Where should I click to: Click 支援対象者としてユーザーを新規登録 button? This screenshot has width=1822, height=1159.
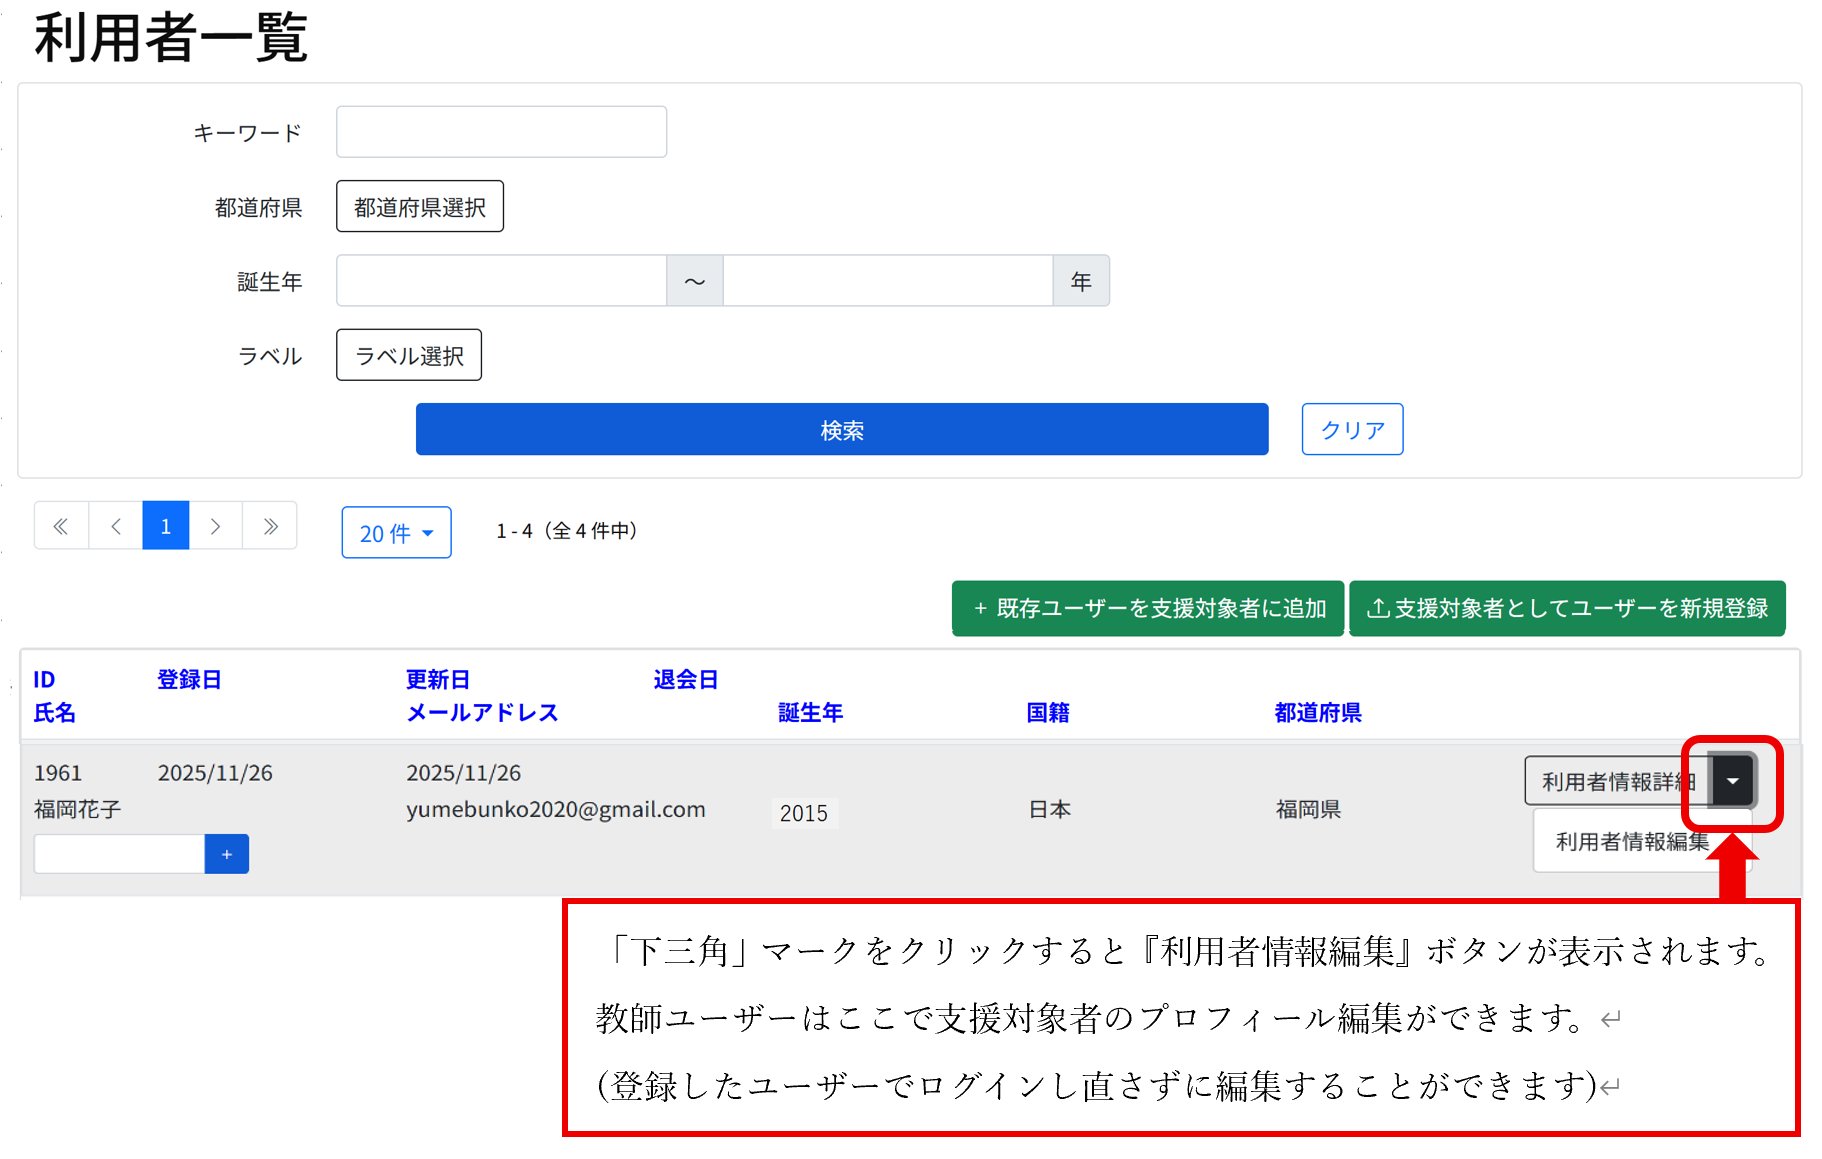[1567, 608]
